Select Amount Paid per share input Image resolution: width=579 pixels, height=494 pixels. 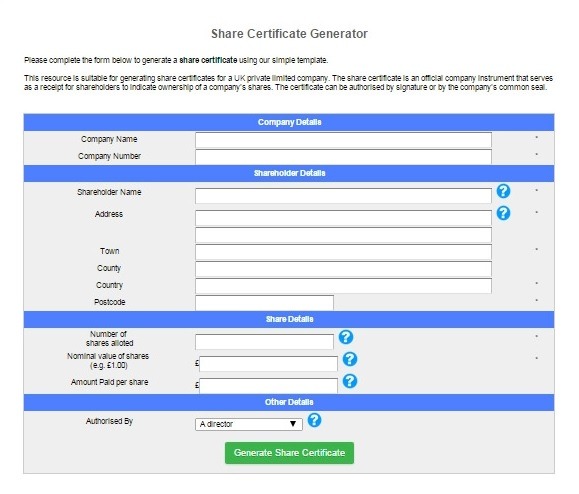coord(268,386)
